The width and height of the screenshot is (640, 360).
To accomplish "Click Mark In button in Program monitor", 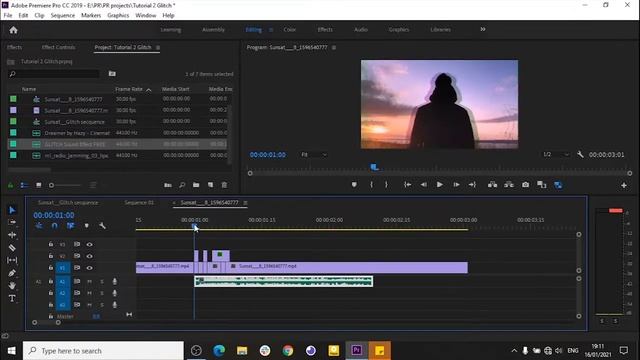I will click(371, 185).
